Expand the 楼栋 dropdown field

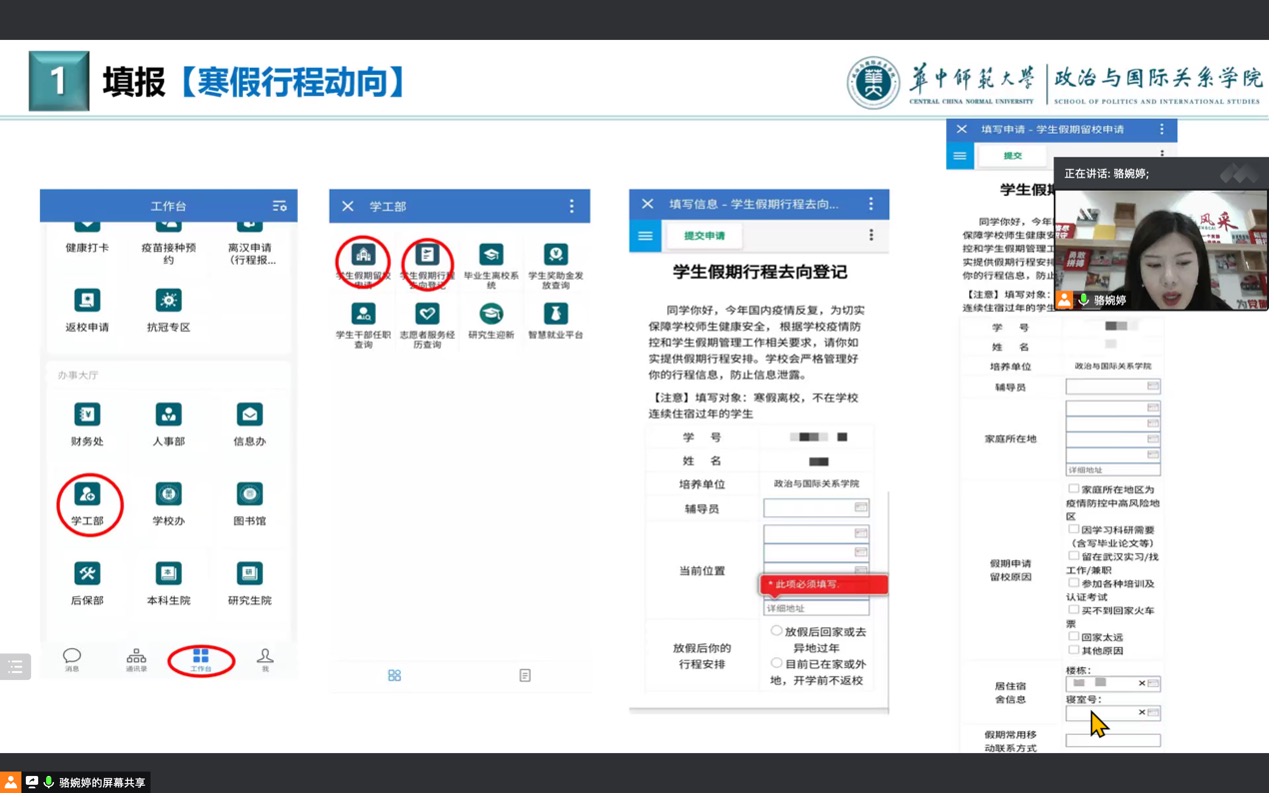(1153, 684)
